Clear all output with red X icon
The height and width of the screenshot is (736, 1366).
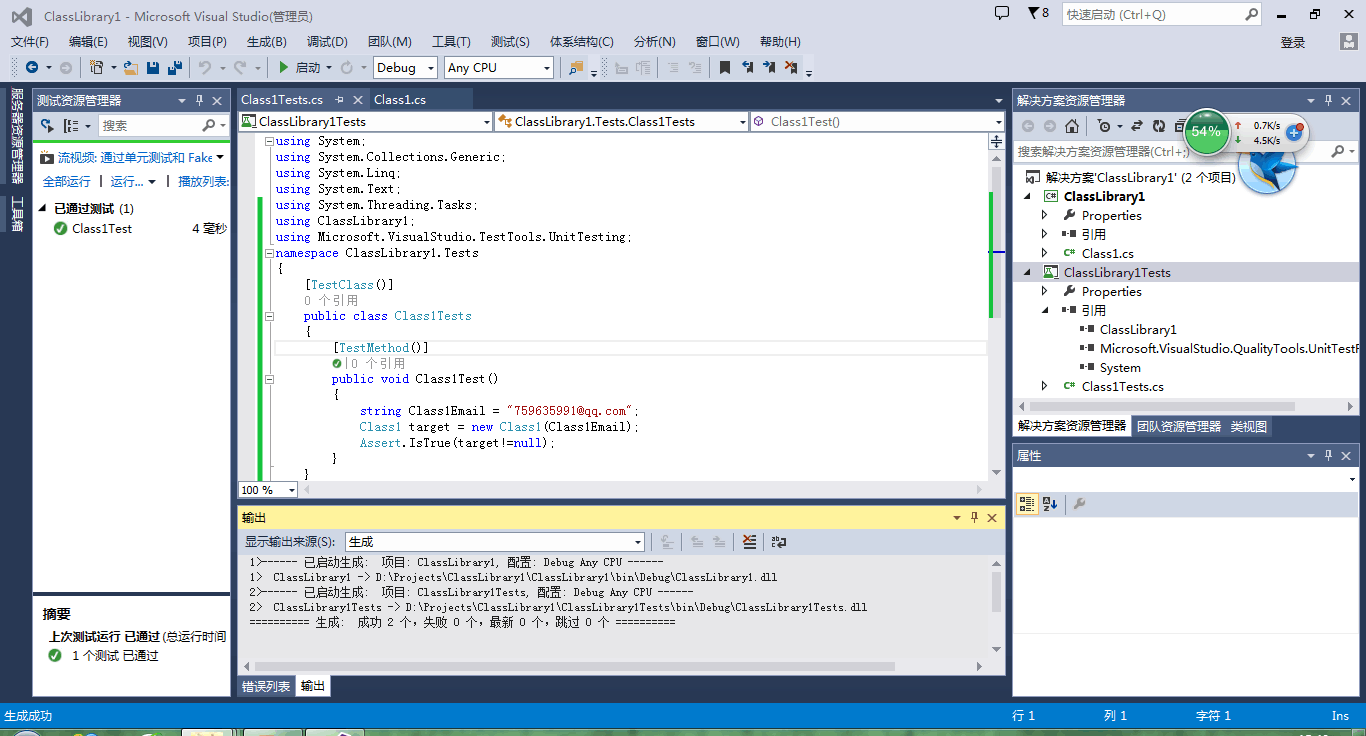(x=749, y=541)
